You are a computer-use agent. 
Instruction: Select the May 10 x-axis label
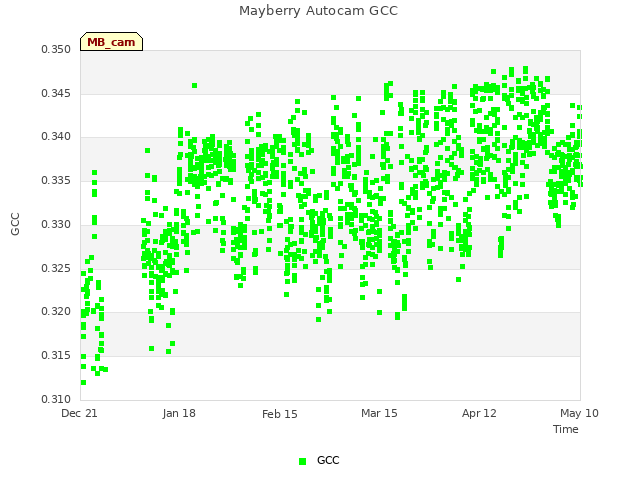pyautogui.click(x=579, y=413)
